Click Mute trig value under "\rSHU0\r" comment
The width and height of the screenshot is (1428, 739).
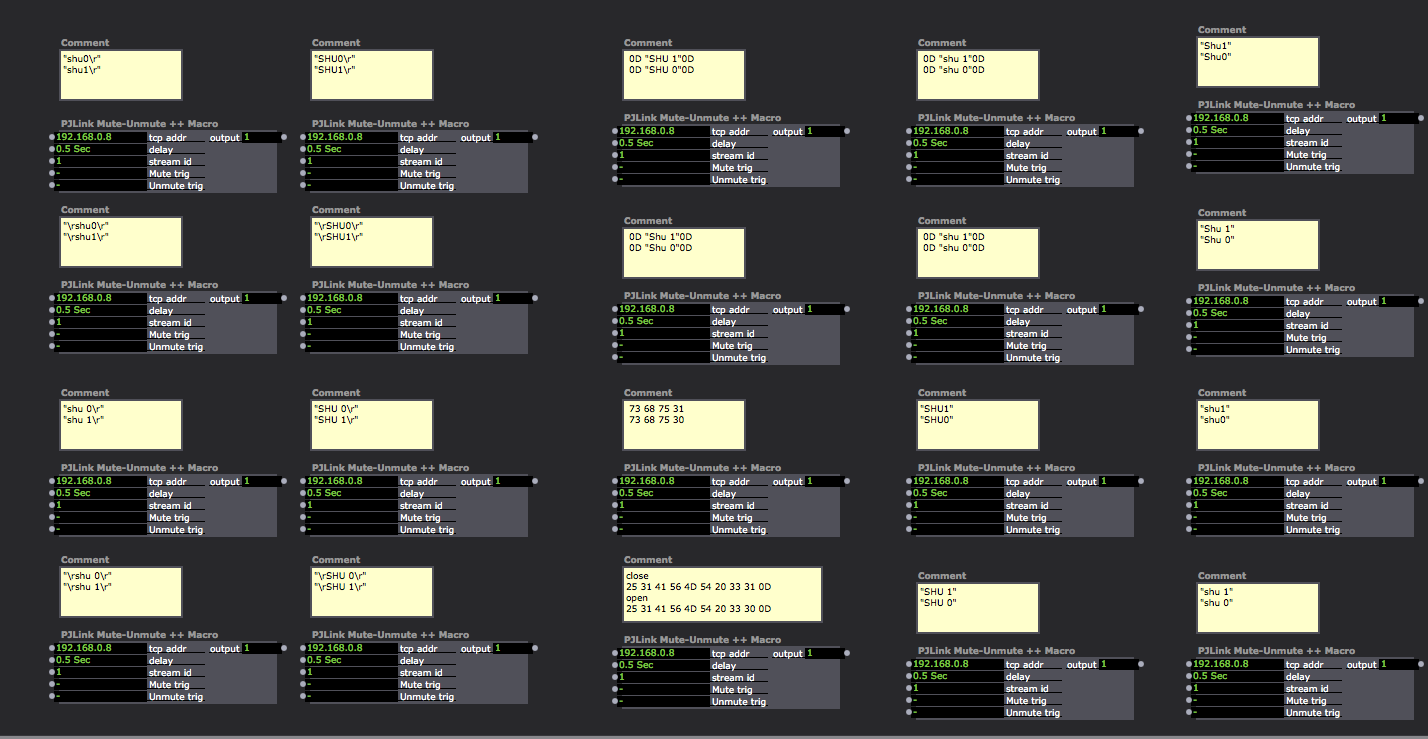click(352, 334)
